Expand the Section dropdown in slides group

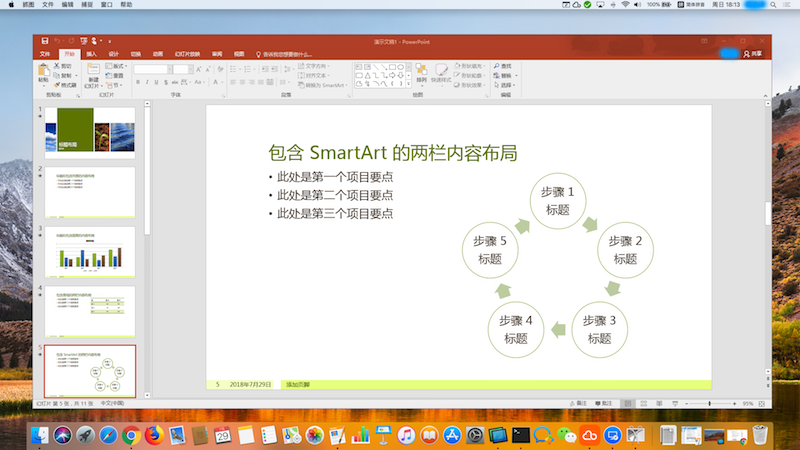[x=114, y=85]
